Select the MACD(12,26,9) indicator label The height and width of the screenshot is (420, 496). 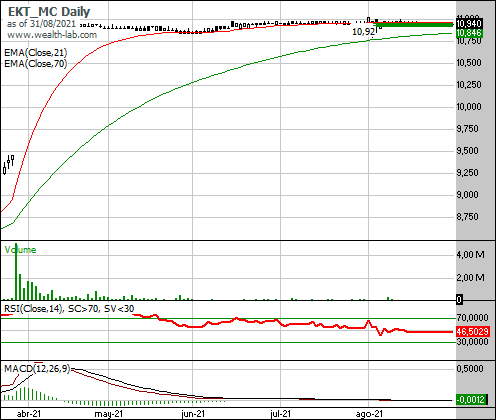click(x=37, y=368)
